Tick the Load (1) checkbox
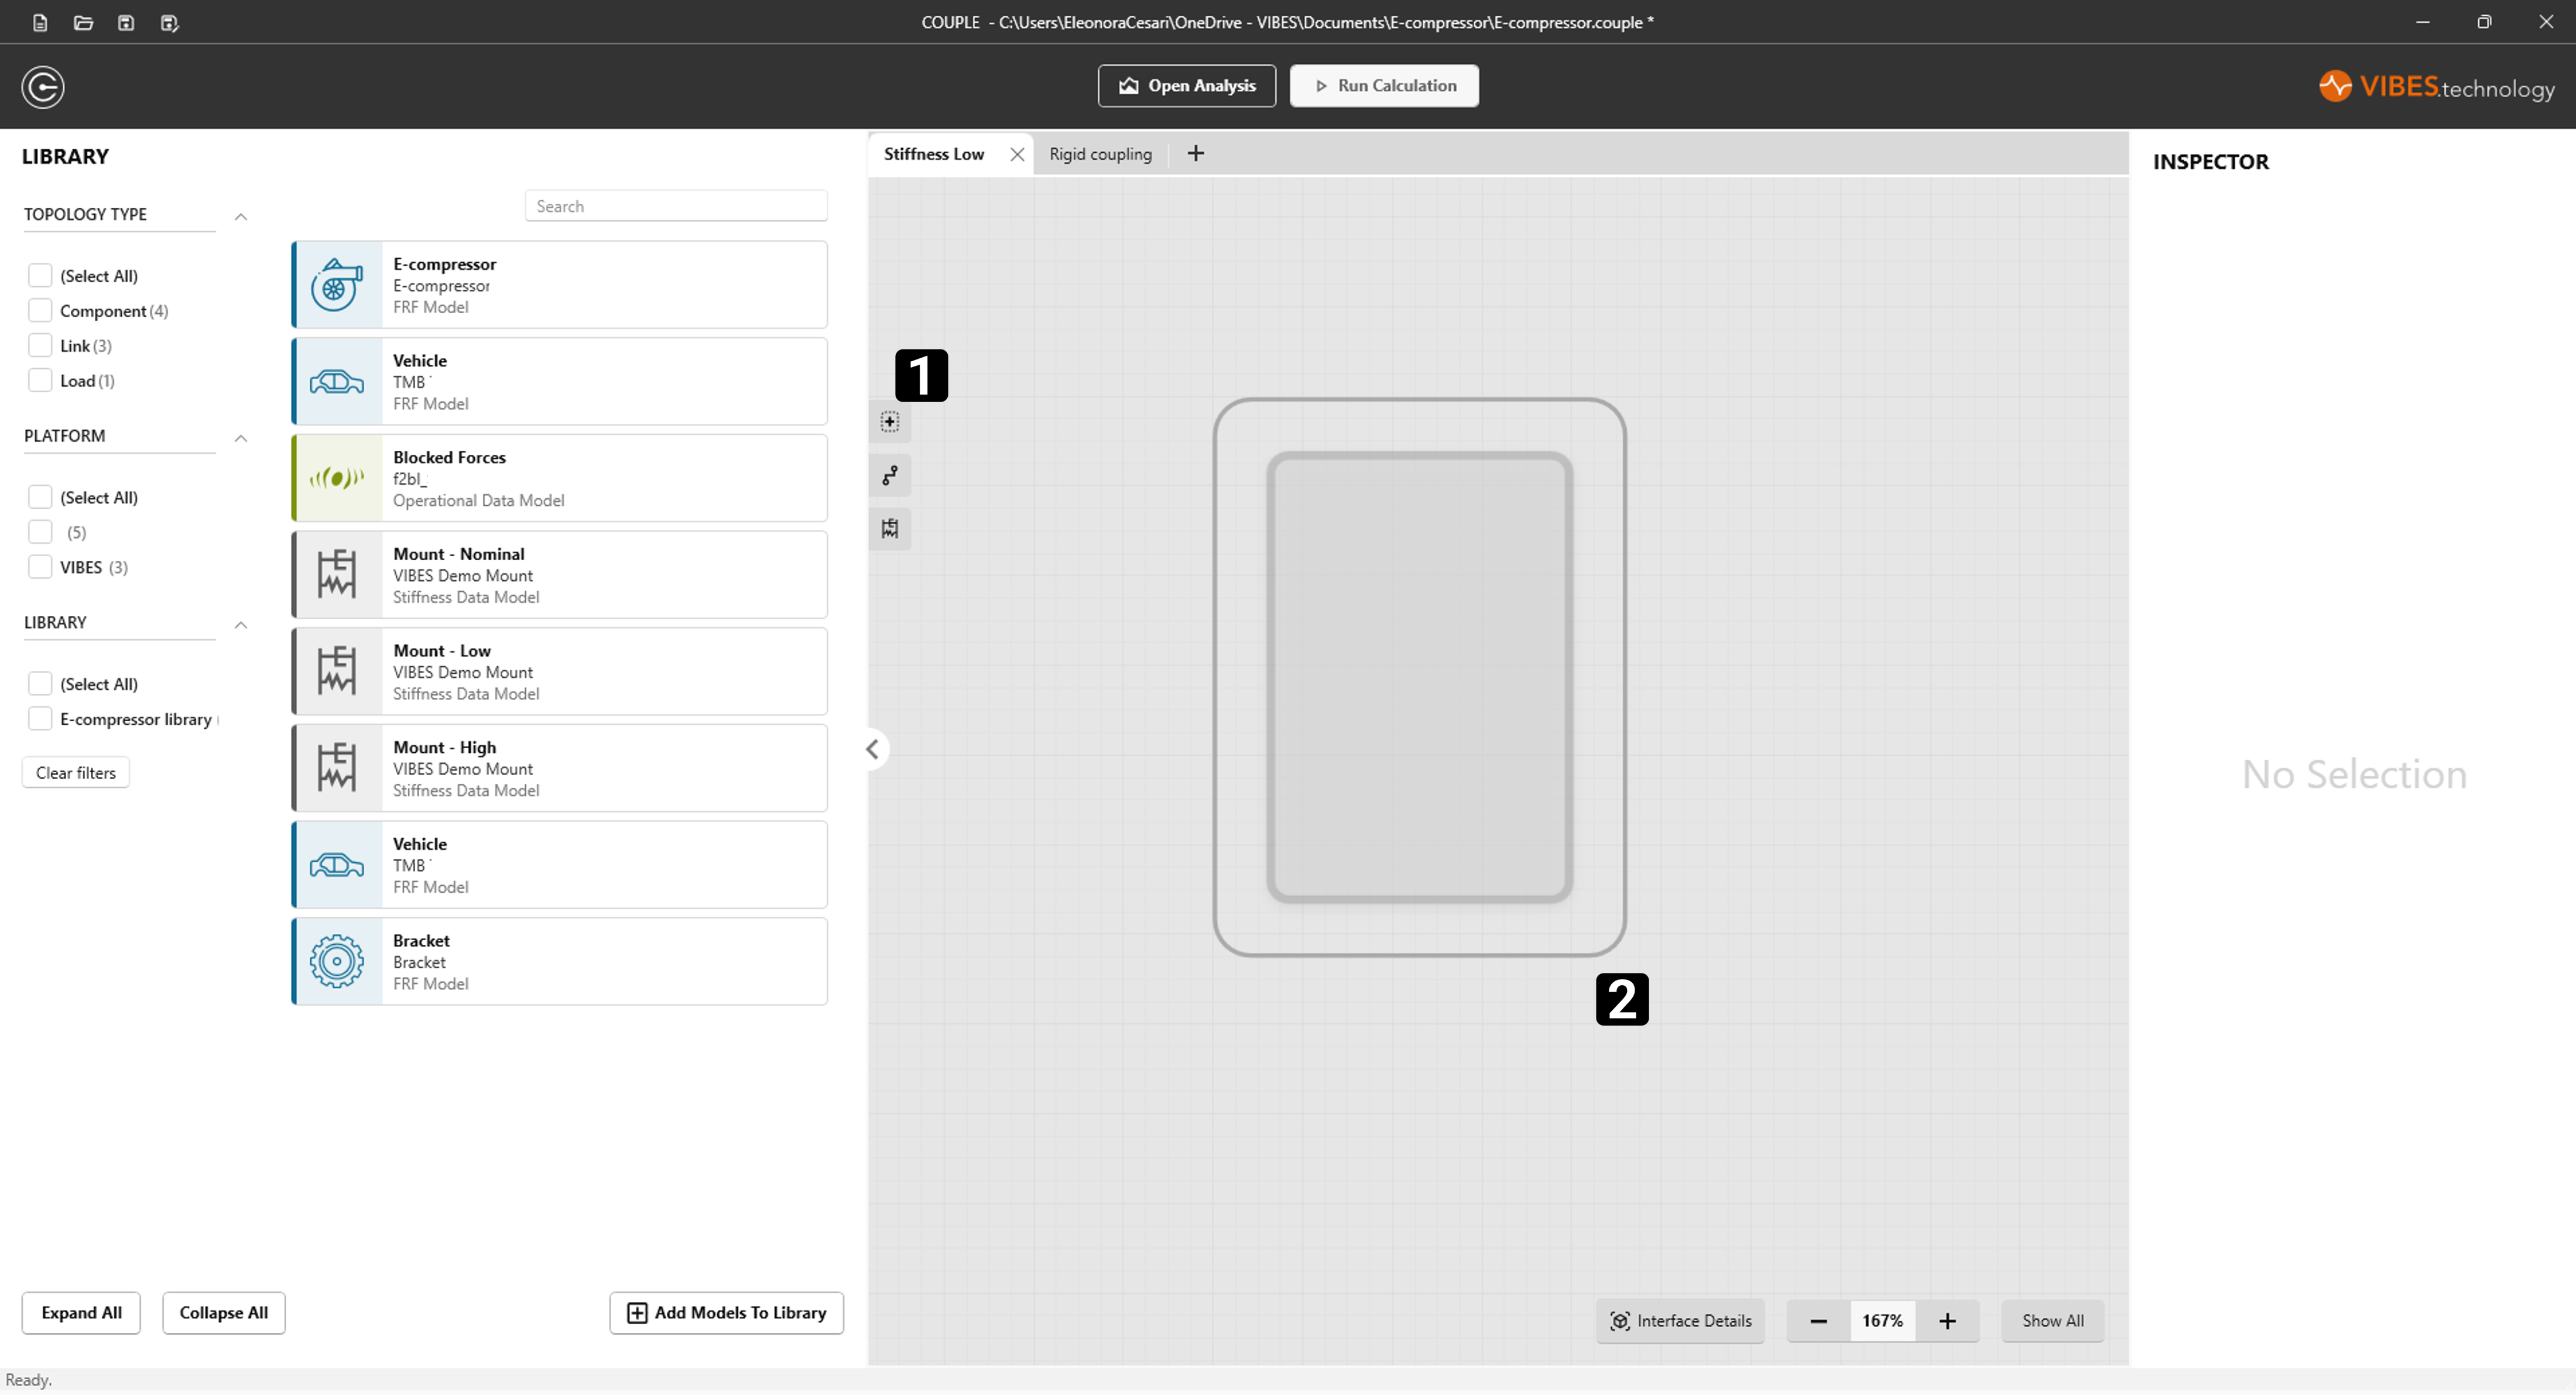Viewport: 2576px width, 1395px height. click(40, 380)
